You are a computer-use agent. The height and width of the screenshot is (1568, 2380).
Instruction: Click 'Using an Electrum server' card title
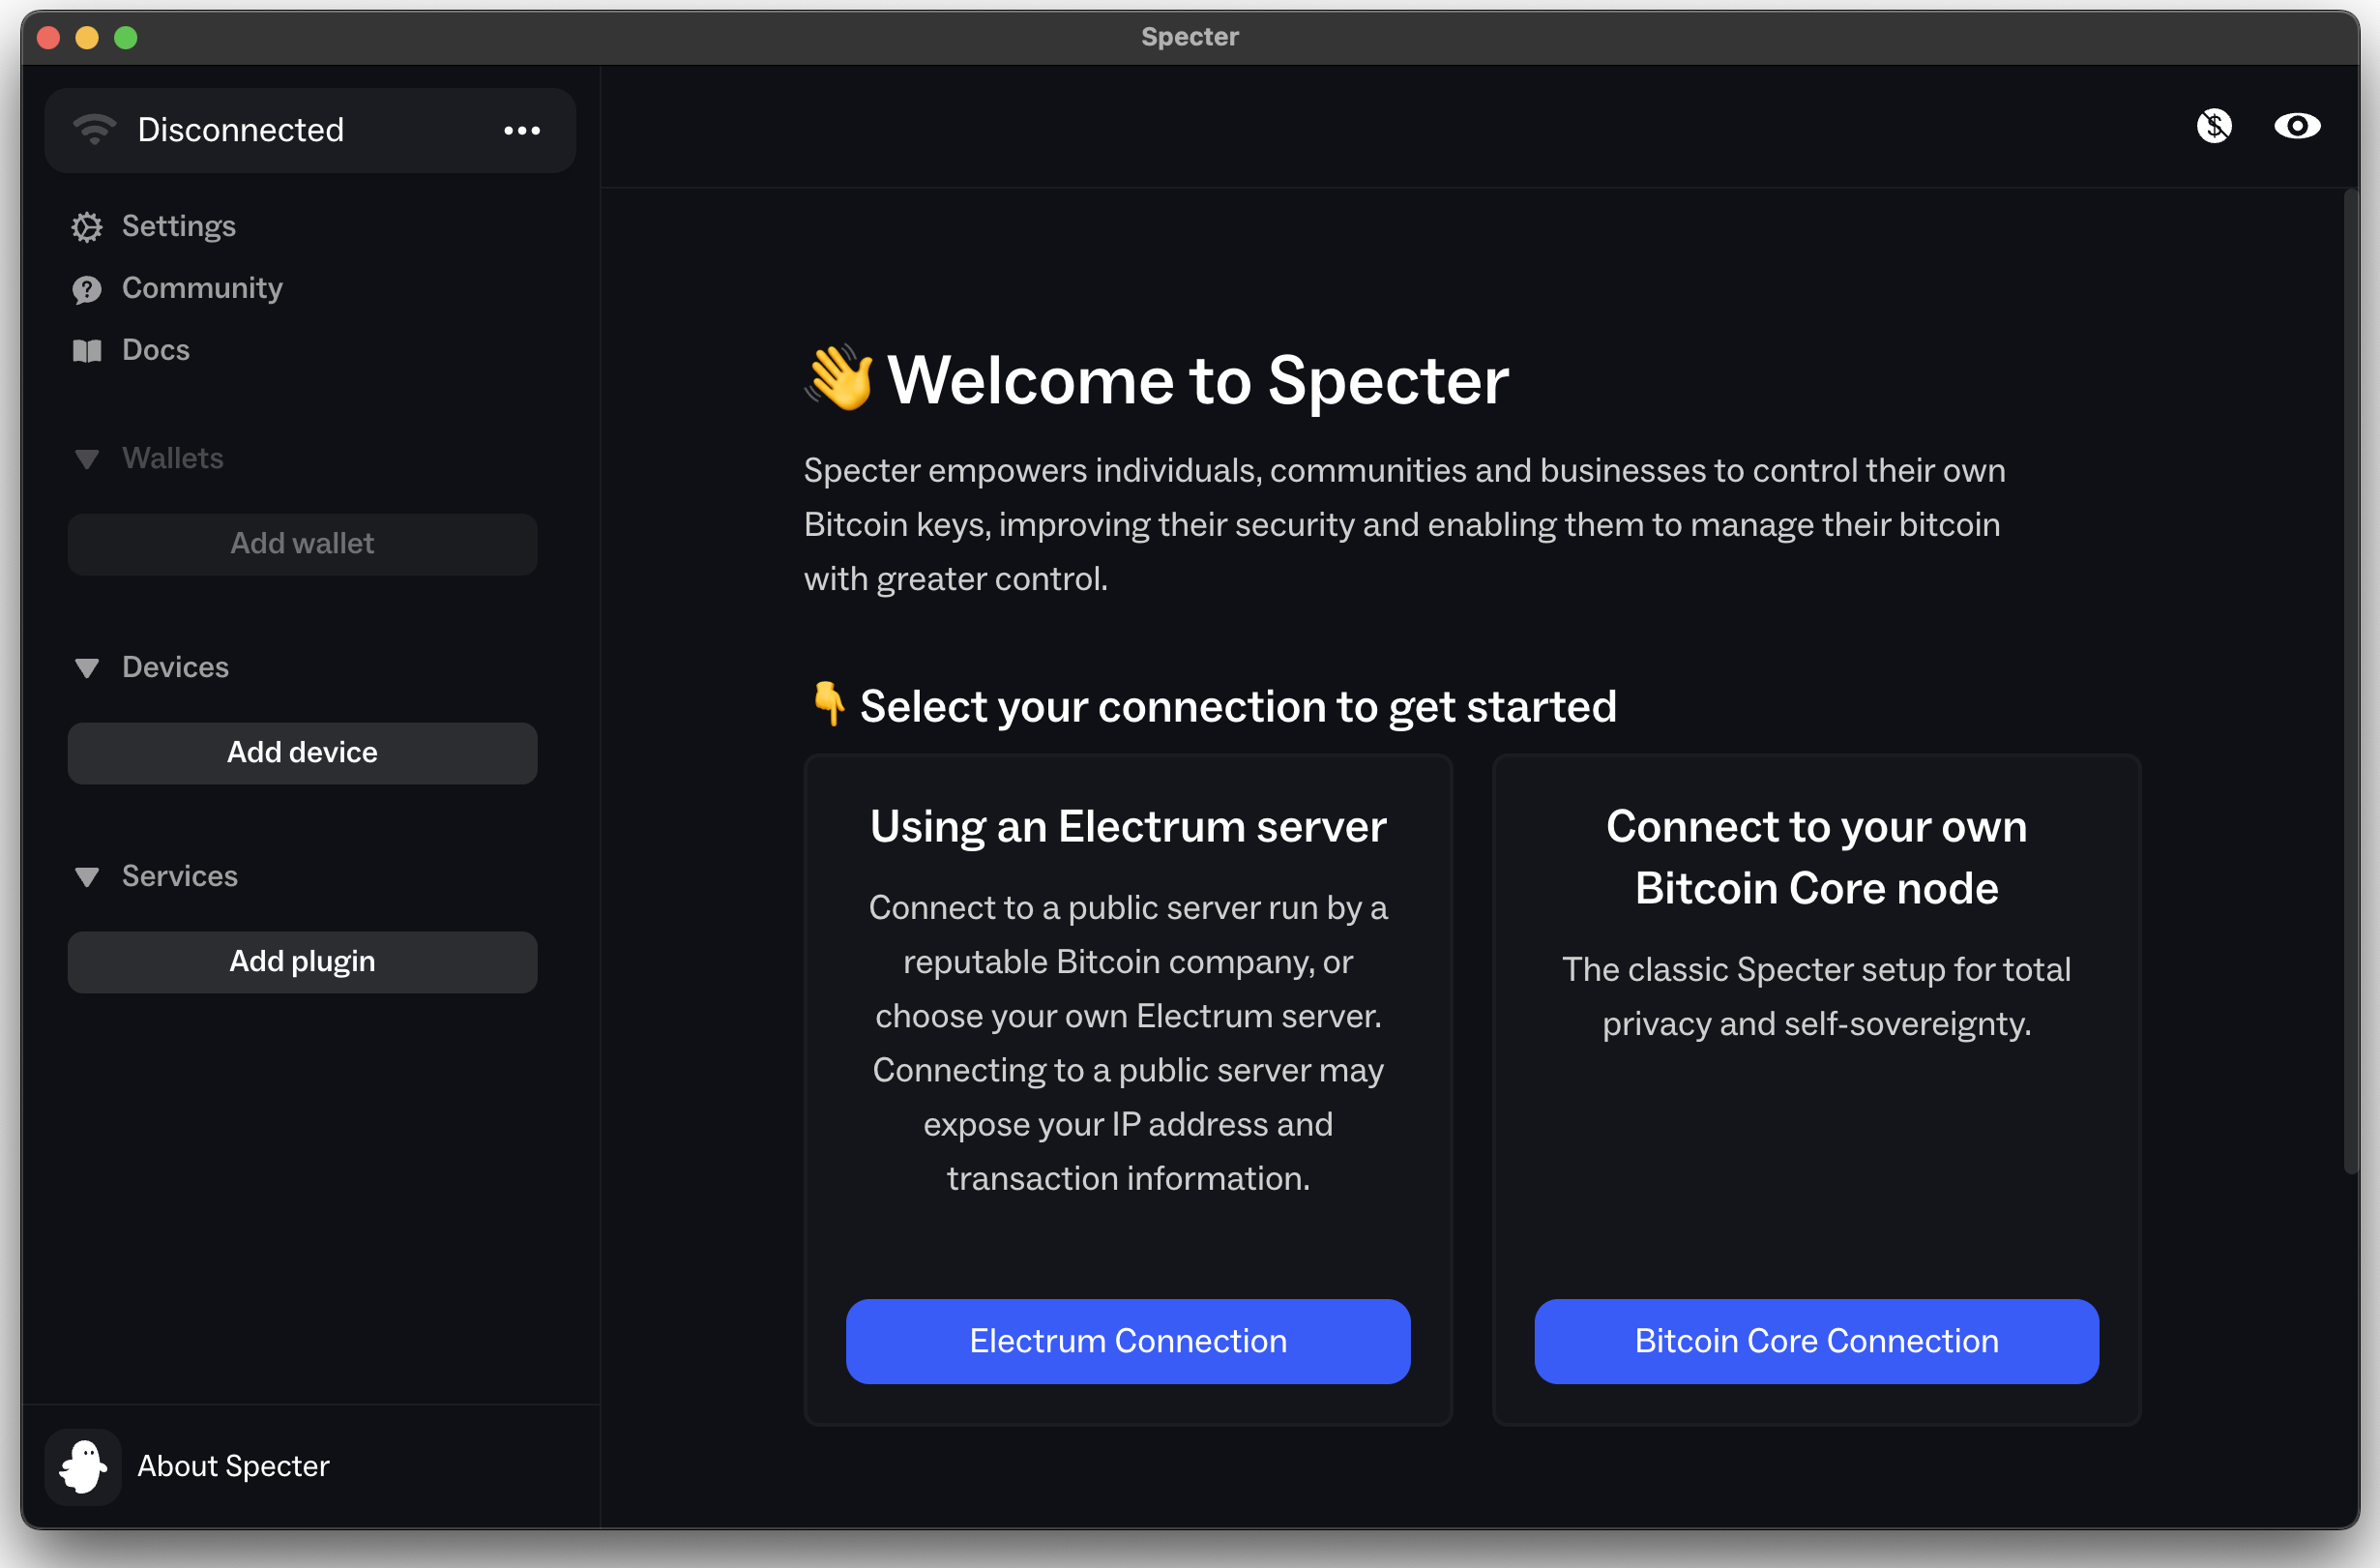tap(1128, 827)
